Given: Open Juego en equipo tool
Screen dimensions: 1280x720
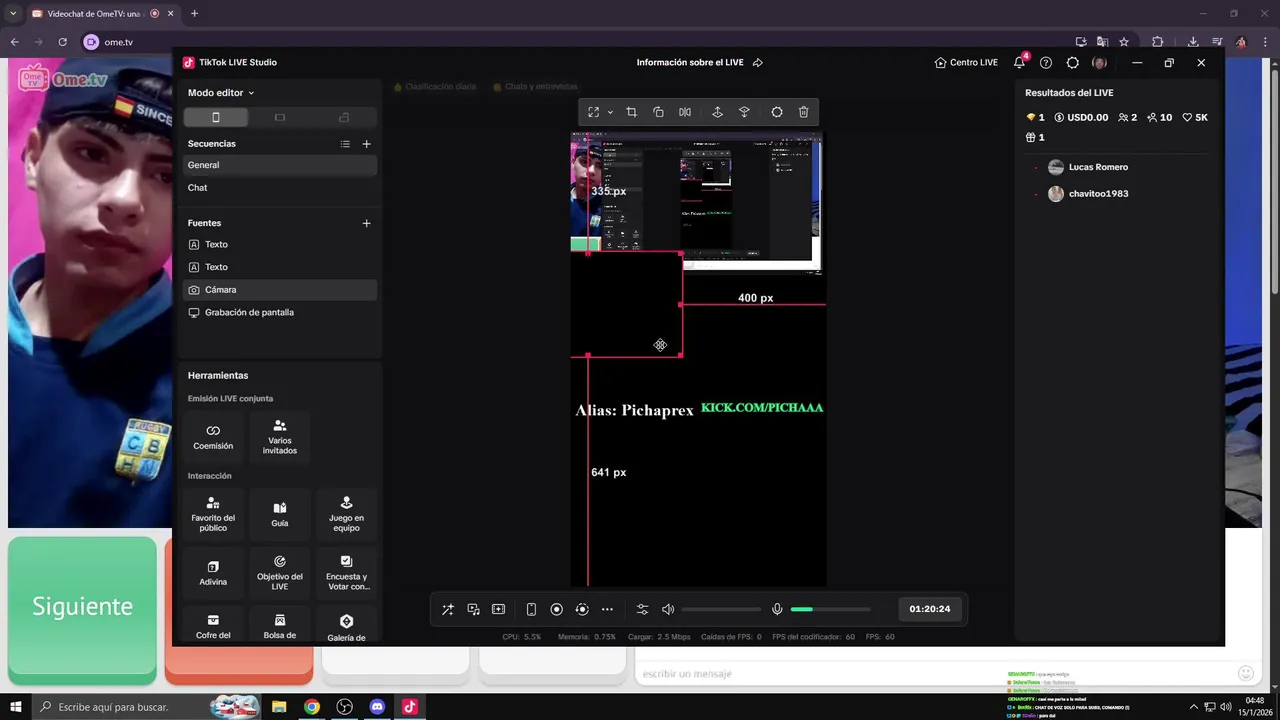Looking at the screenshot, I should click(x=346, y=514).
